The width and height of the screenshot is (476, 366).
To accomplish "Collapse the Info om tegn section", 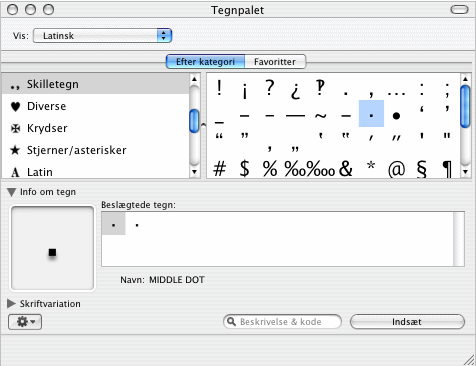I will [x=11, y=192].
